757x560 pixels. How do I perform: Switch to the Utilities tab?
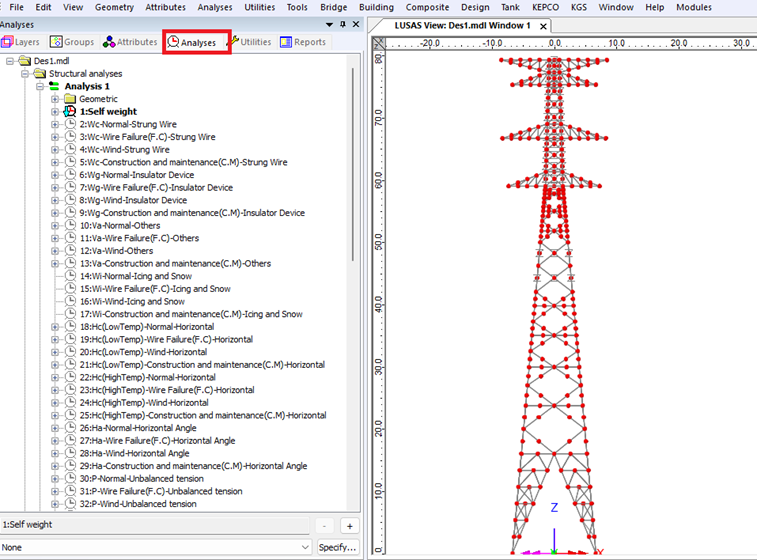pyautogui.click(x=250, y=42)
